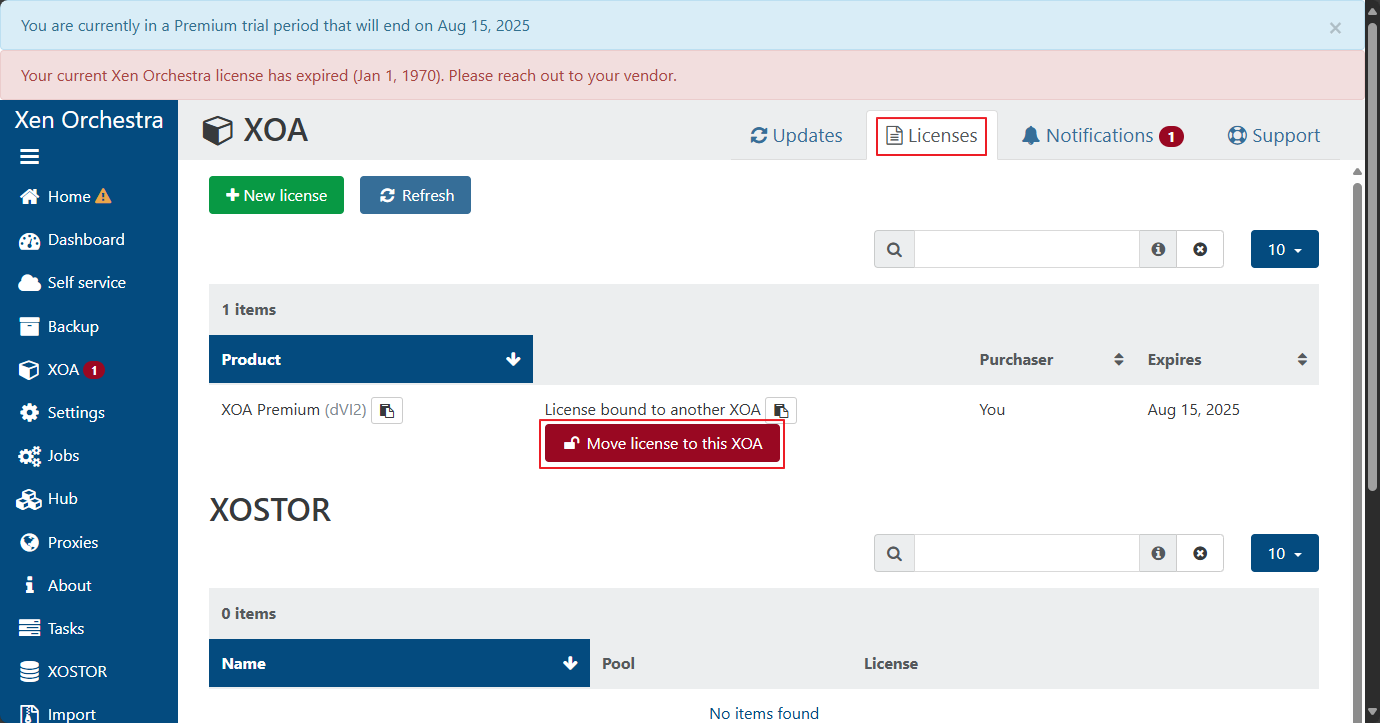Click XOSTOR search magnifier icon
This screenshot has height=723, width=1380.
pyautogui.click(x=894, y=553)
